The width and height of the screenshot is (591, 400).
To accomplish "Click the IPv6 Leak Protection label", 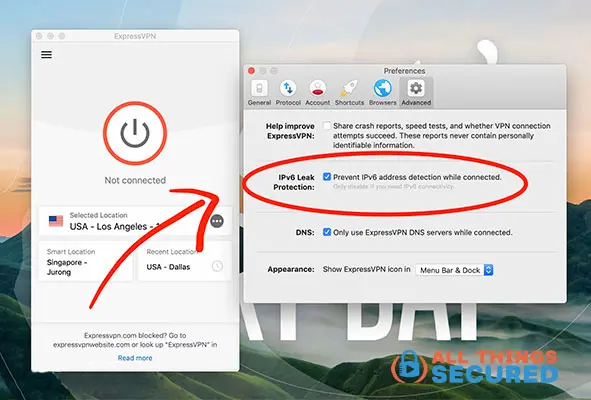I will coord(294,182).
